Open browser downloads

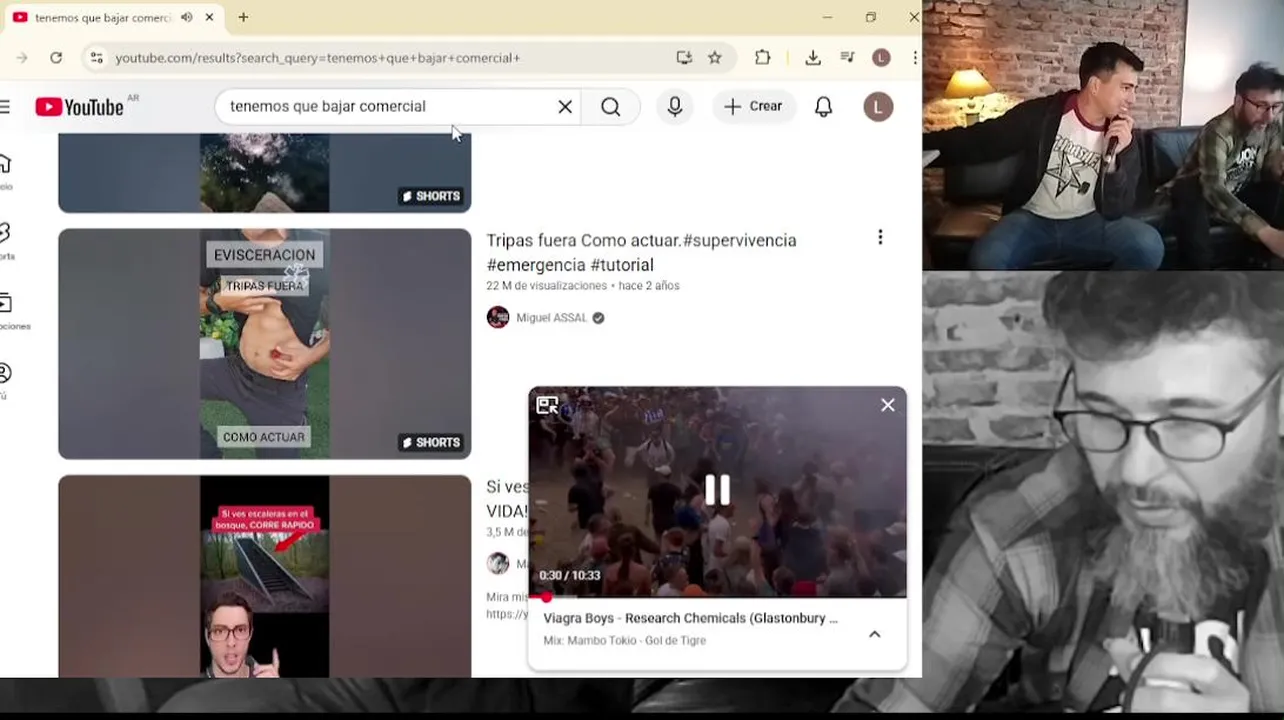[x=813, y=58]
